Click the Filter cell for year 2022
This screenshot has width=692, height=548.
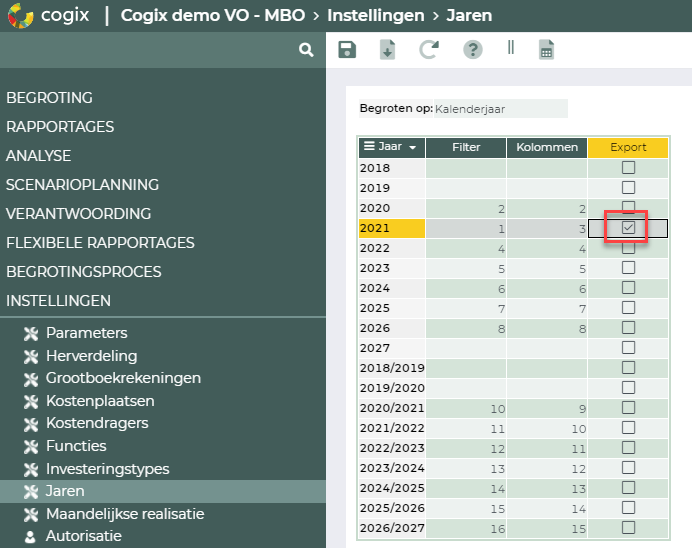[x=466, y=248]
